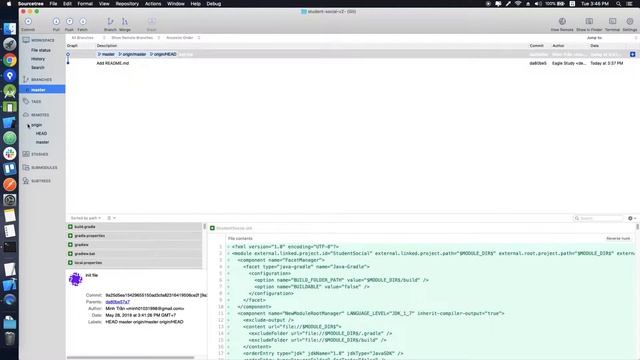Click the Subtrees icon in sidebar
Screen dimensions: 640x360
coord(26,180)
